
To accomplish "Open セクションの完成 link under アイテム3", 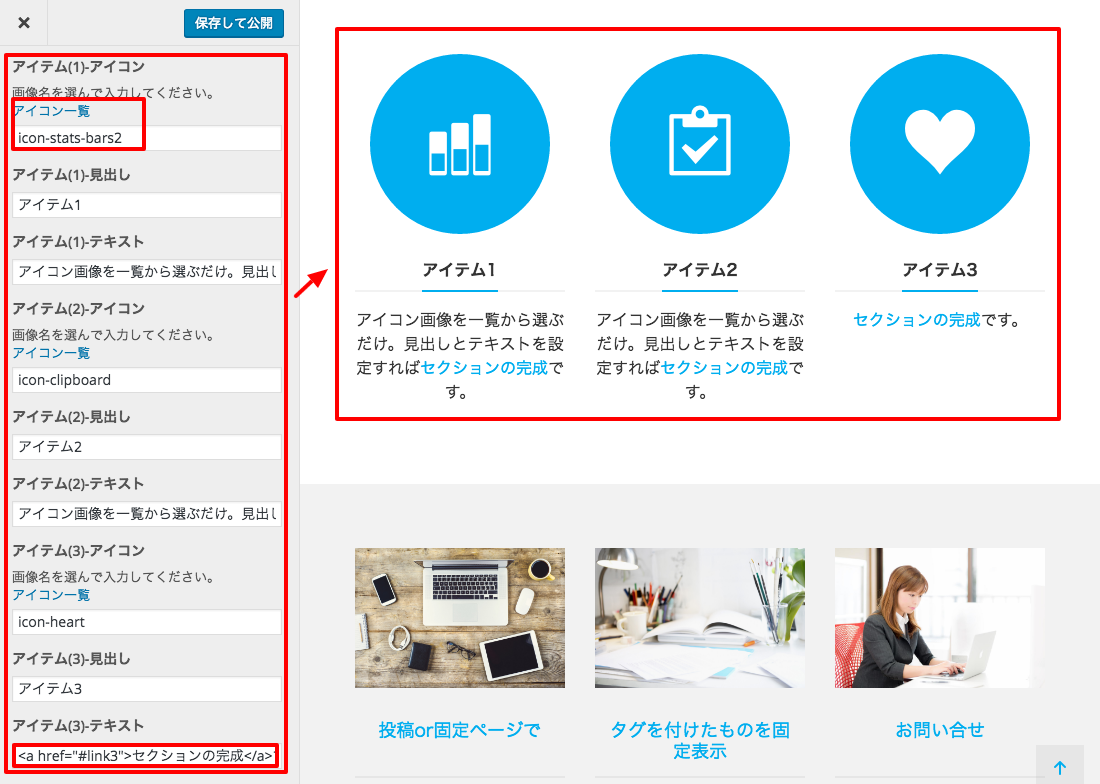I will click(x=916, y=320).
